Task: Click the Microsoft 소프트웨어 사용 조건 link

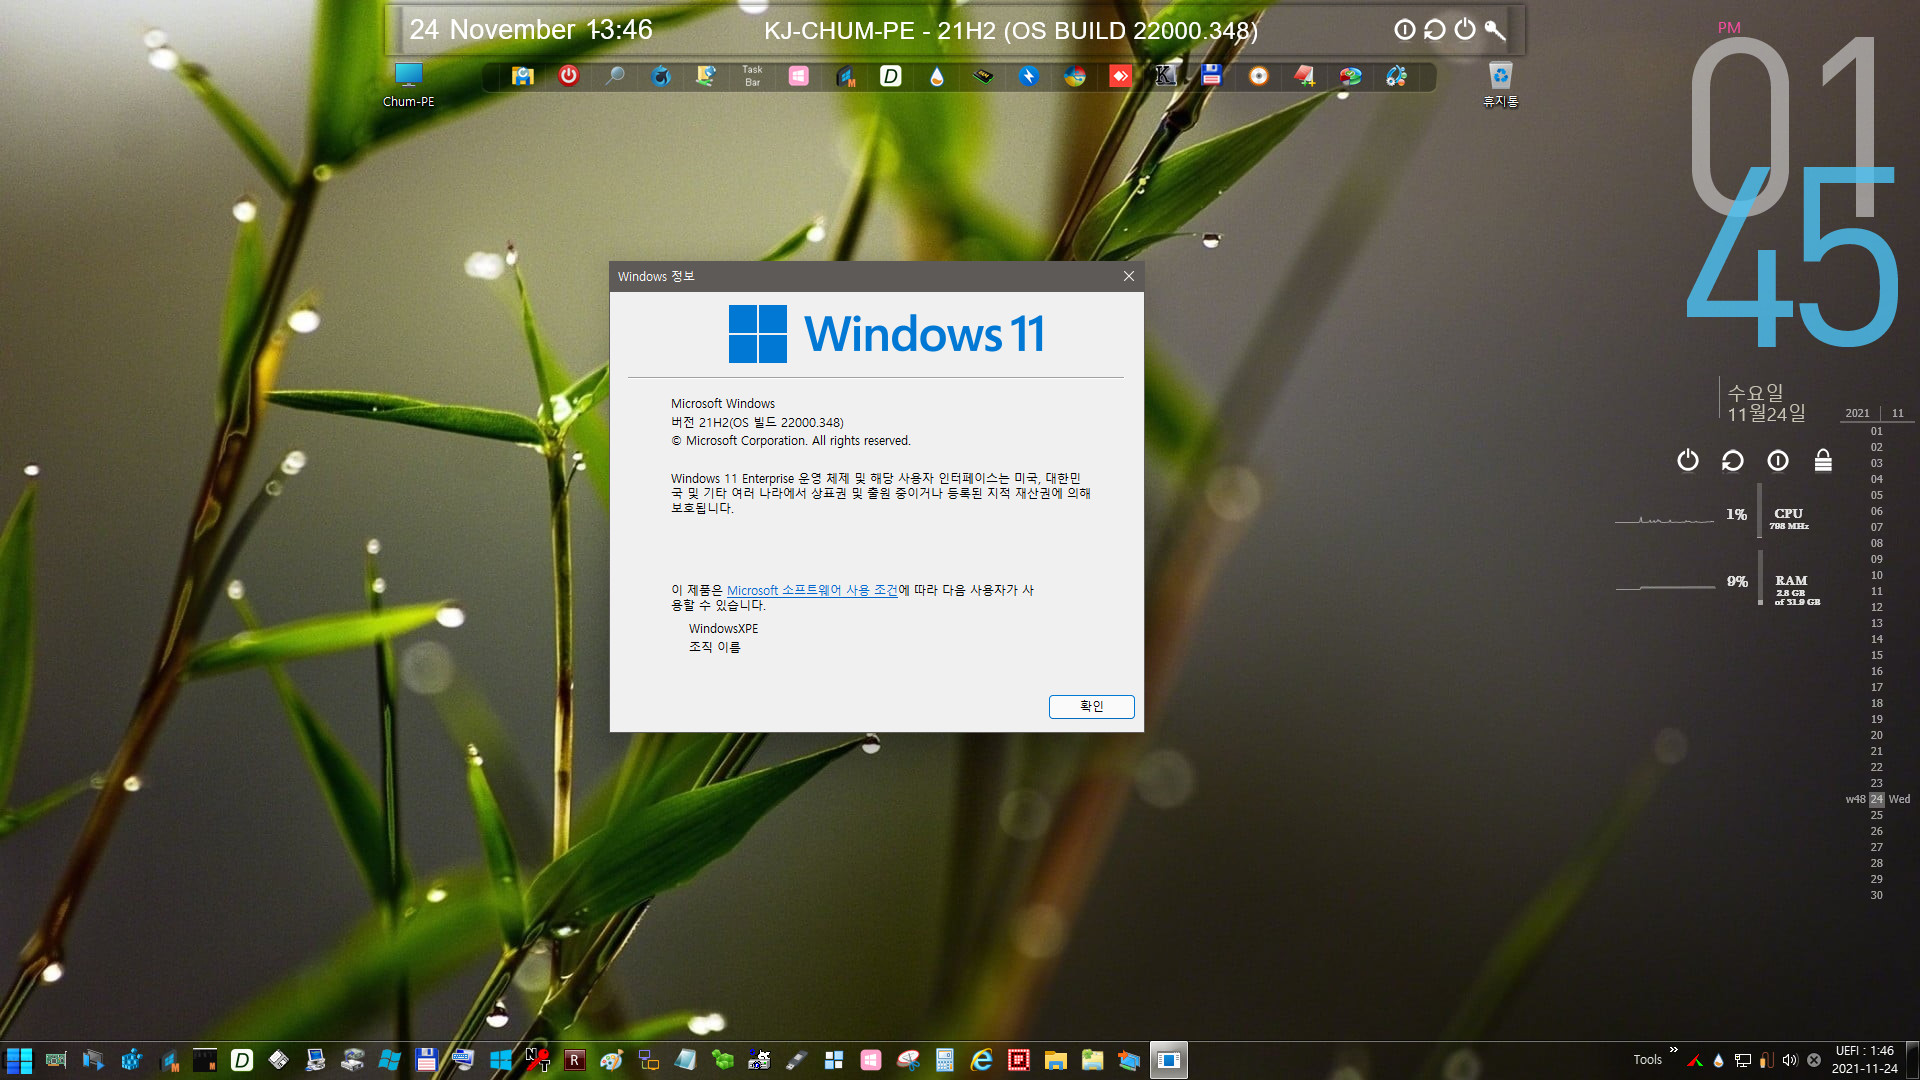Action: pyautogui.click(x=812, y=590)
